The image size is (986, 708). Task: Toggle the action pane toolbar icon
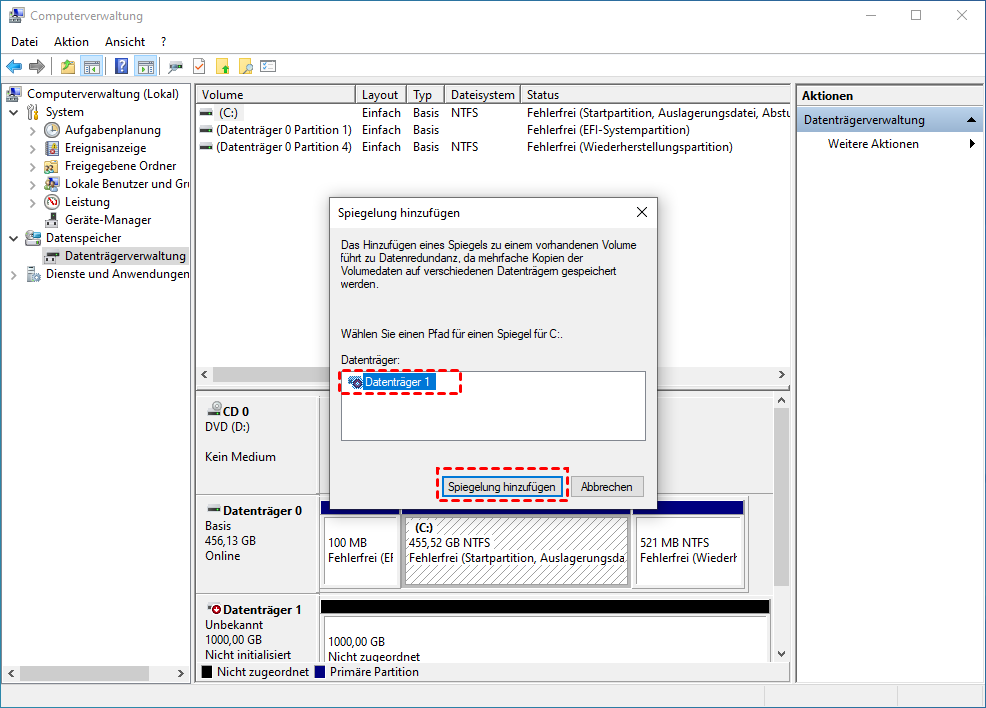145,67
